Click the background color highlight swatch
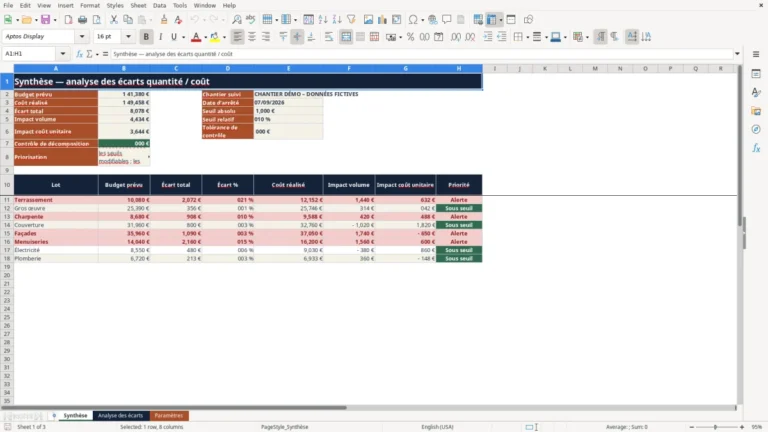The height and width of the screenshot is (432, 768). pyautogui.click(x=215, y=37)
